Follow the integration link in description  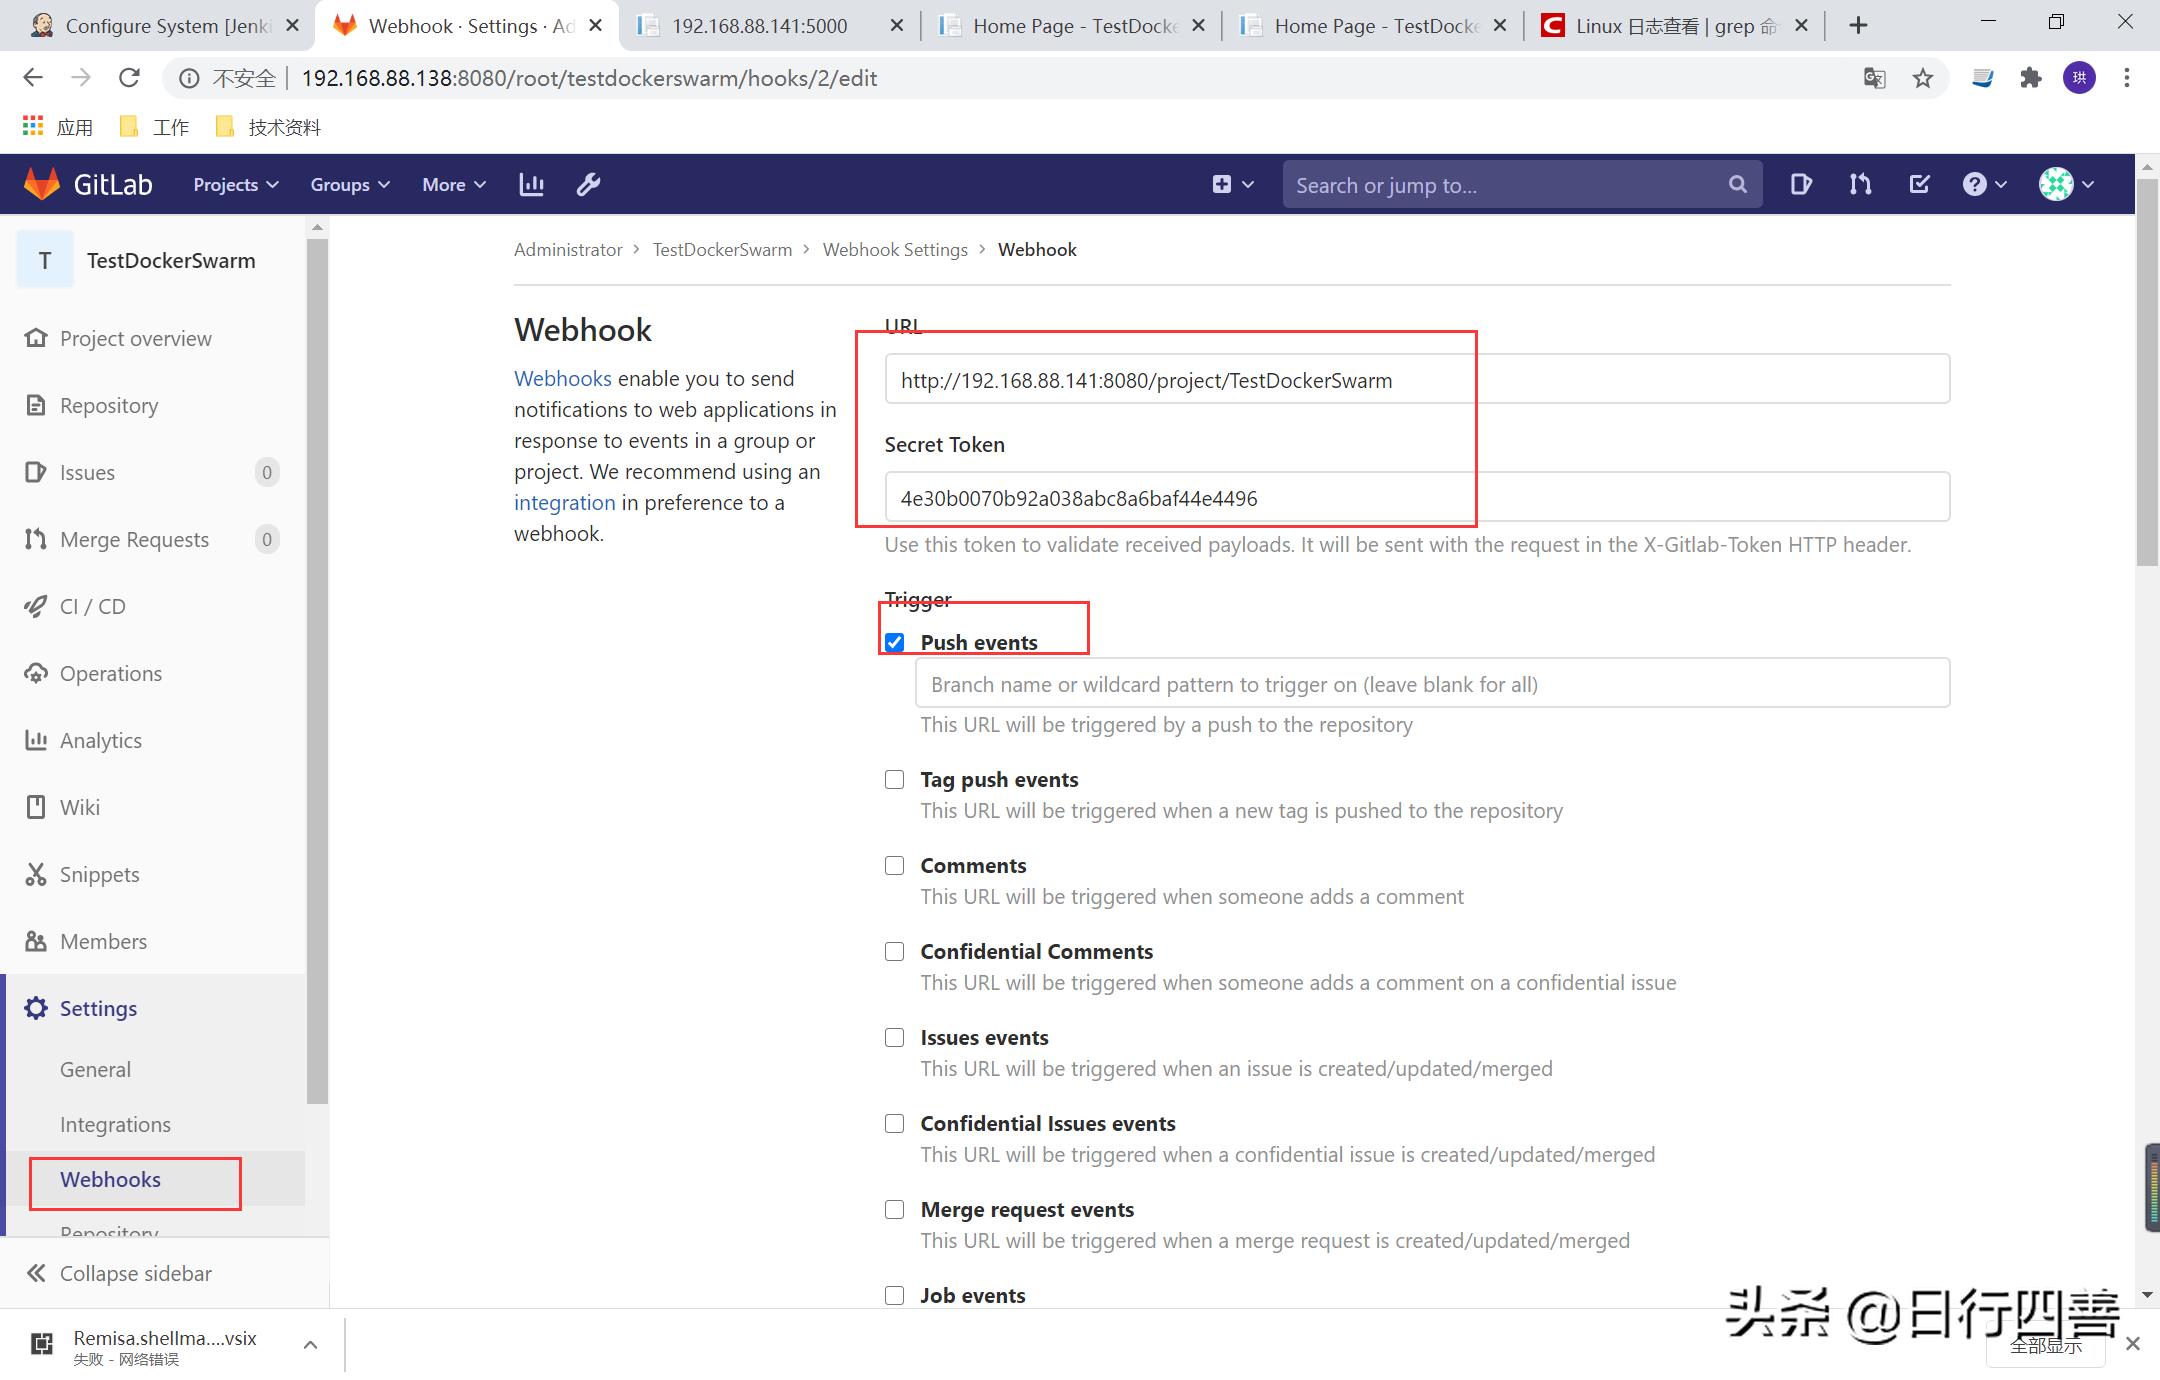pyautogui.click(x=564, y=502)
